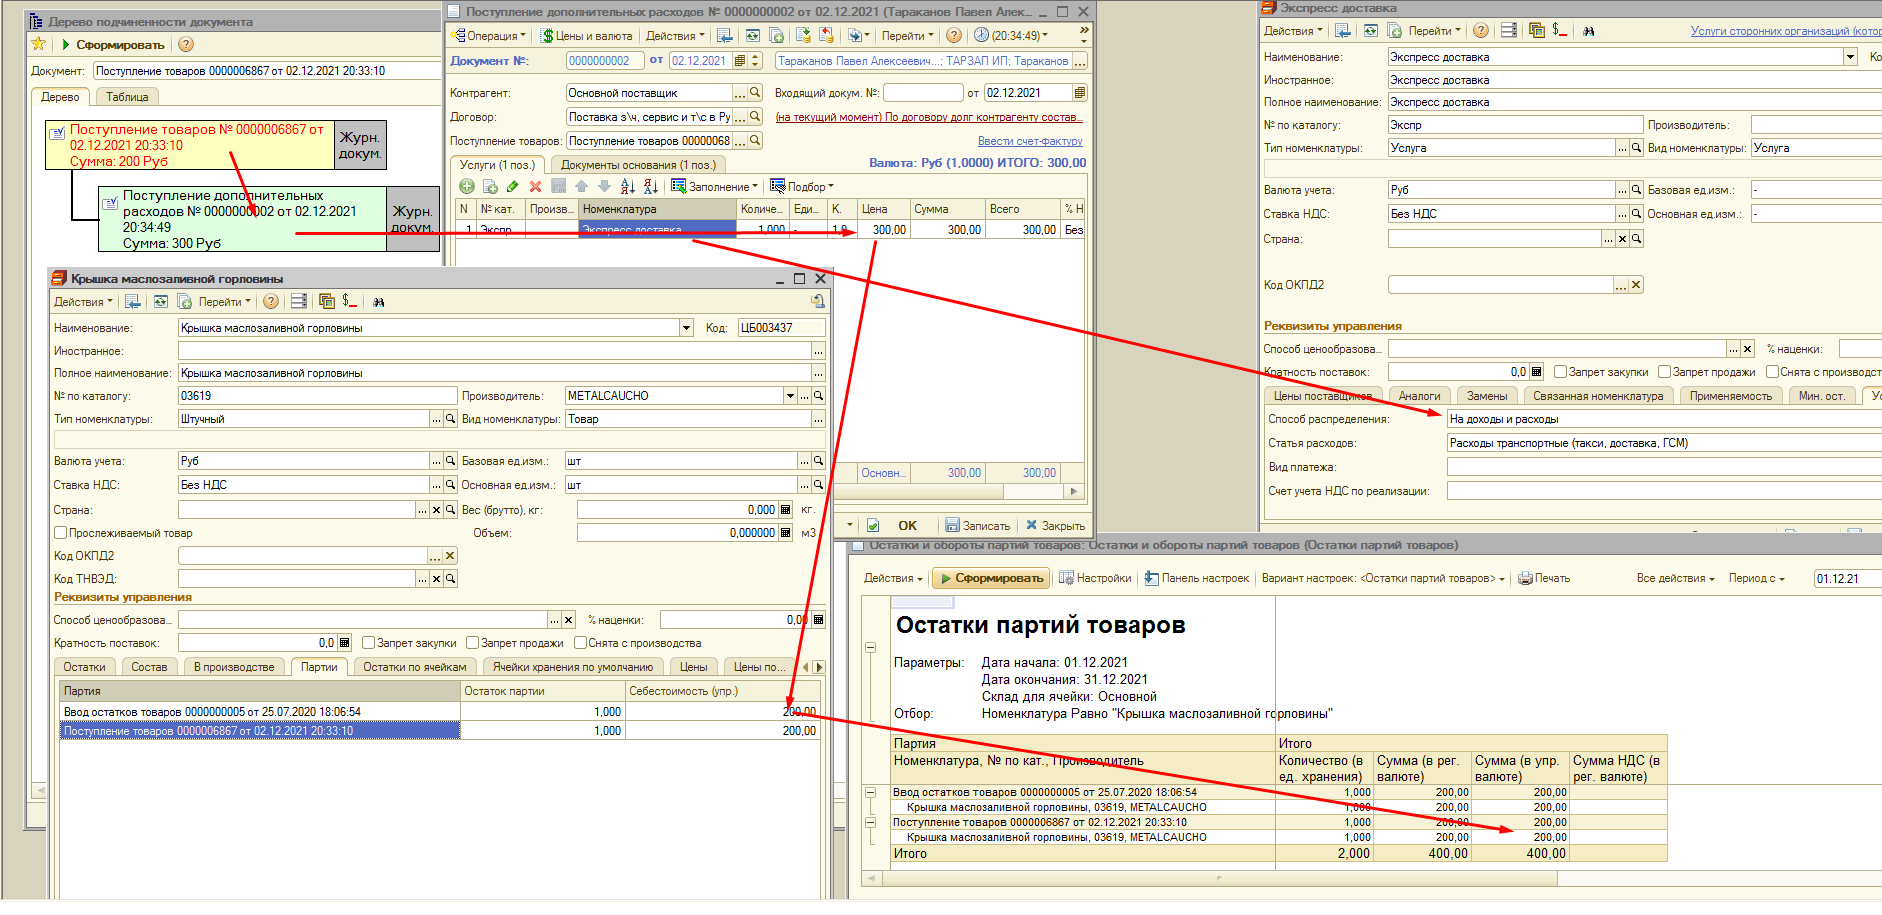Click binoculars icon in Экспресс доставка window
Image resolution: width=1882 pixels, height=915 pixels.
point(1588,31)
